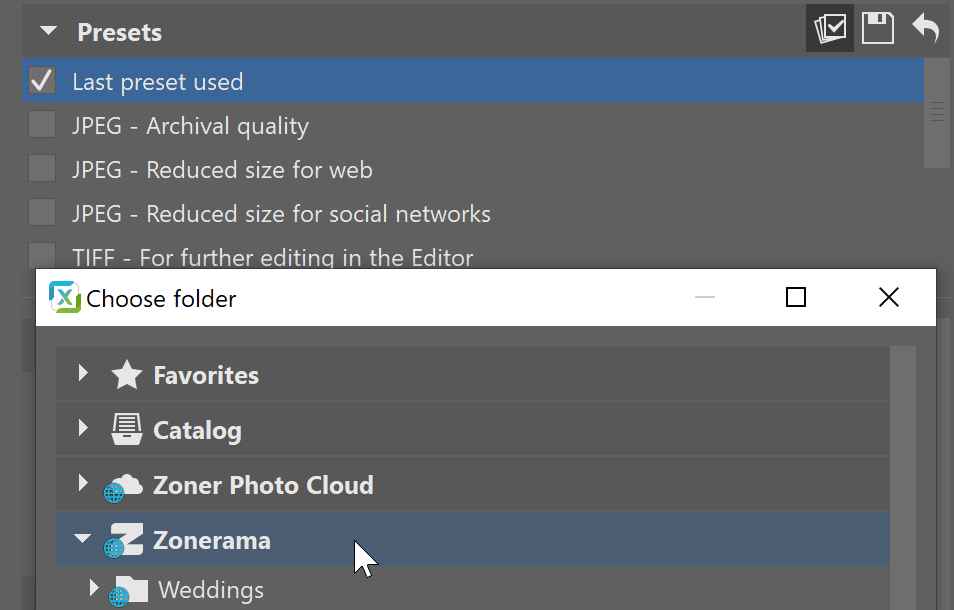Expand the Favorites tree node

click(x=83, y=373)
